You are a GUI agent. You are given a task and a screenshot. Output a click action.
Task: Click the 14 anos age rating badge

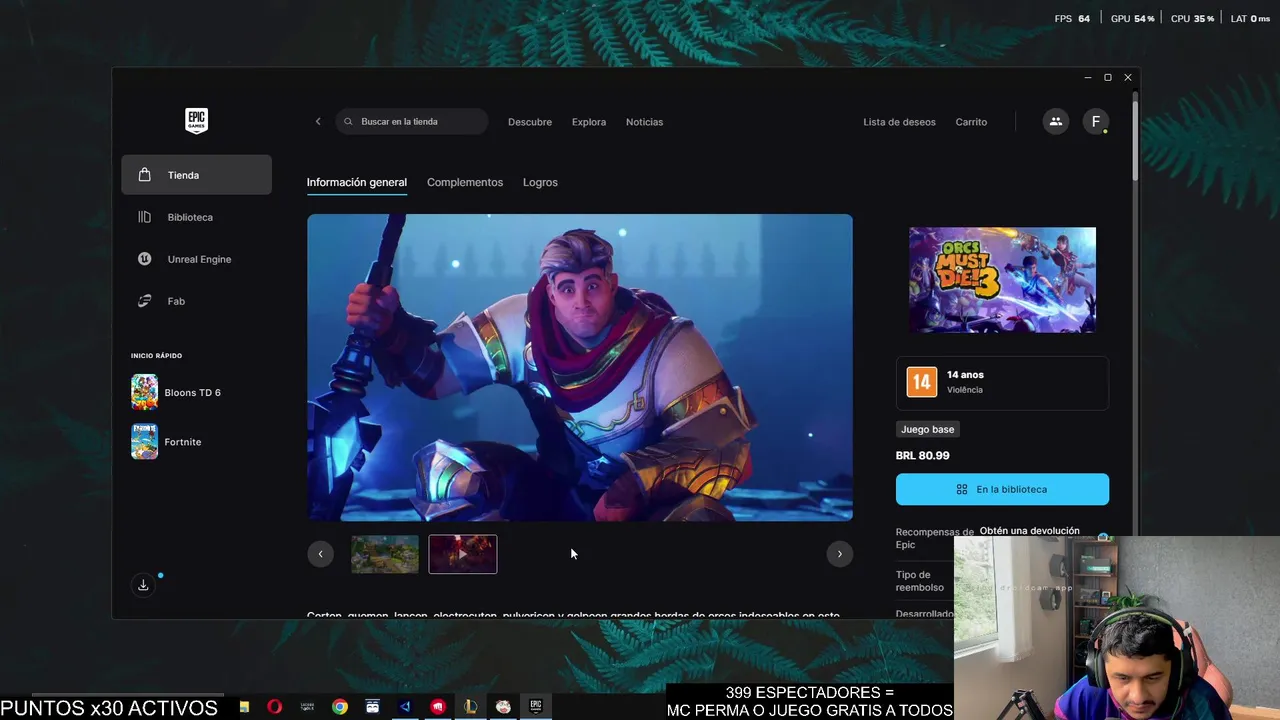(921, 382)
